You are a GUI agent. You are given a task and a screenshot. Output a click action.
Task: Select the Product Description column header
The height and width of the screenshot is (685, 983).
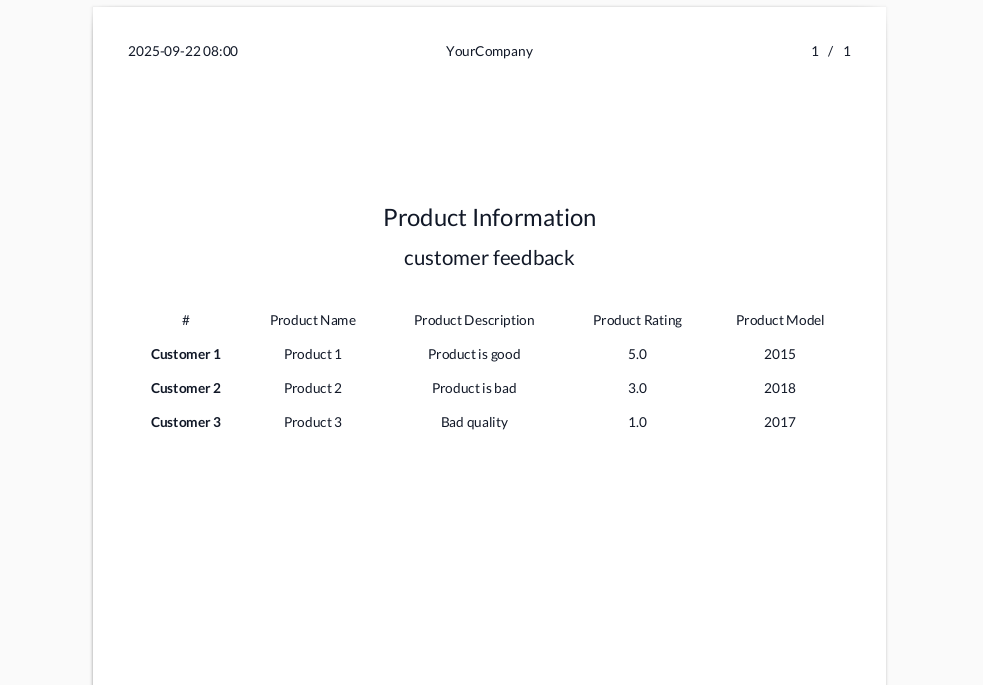[x=474, y=320]
